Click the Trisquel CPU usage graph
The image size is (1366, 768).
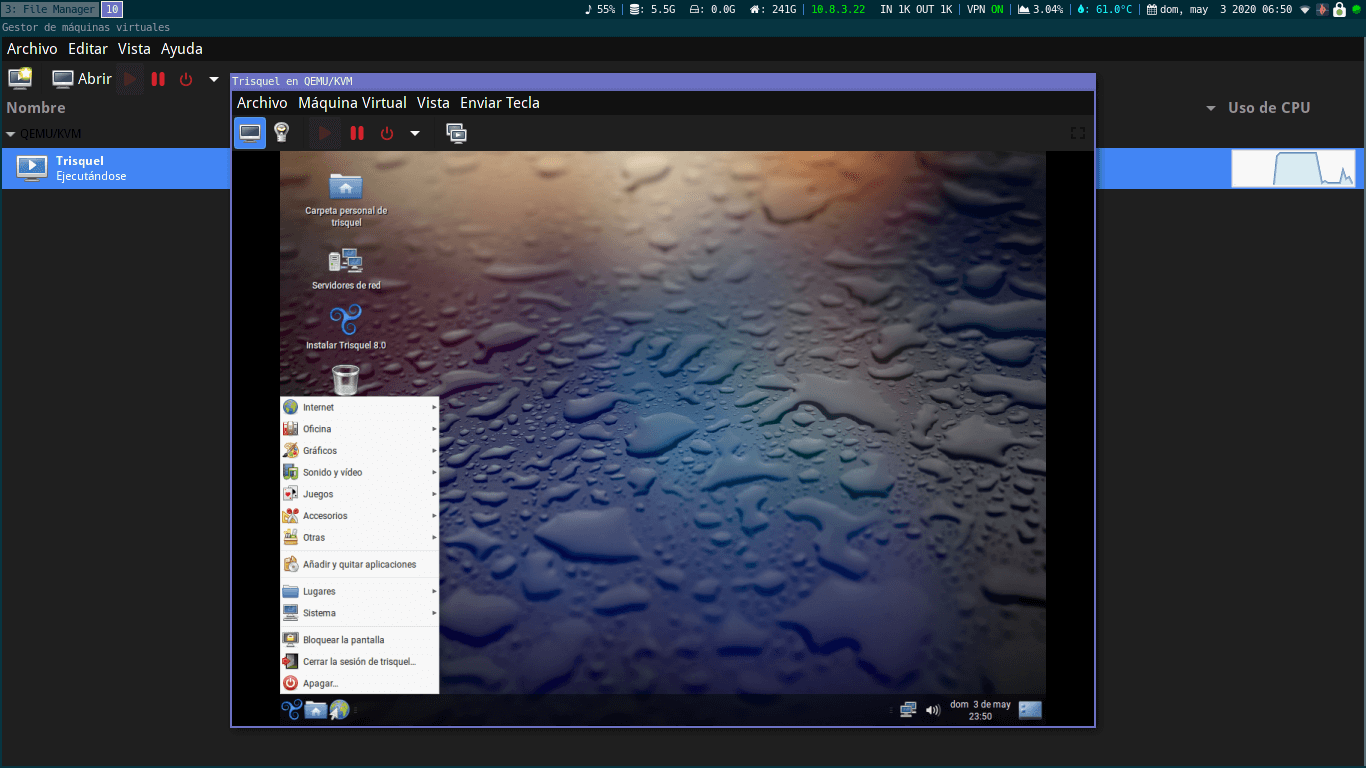tap(1293, 168)
